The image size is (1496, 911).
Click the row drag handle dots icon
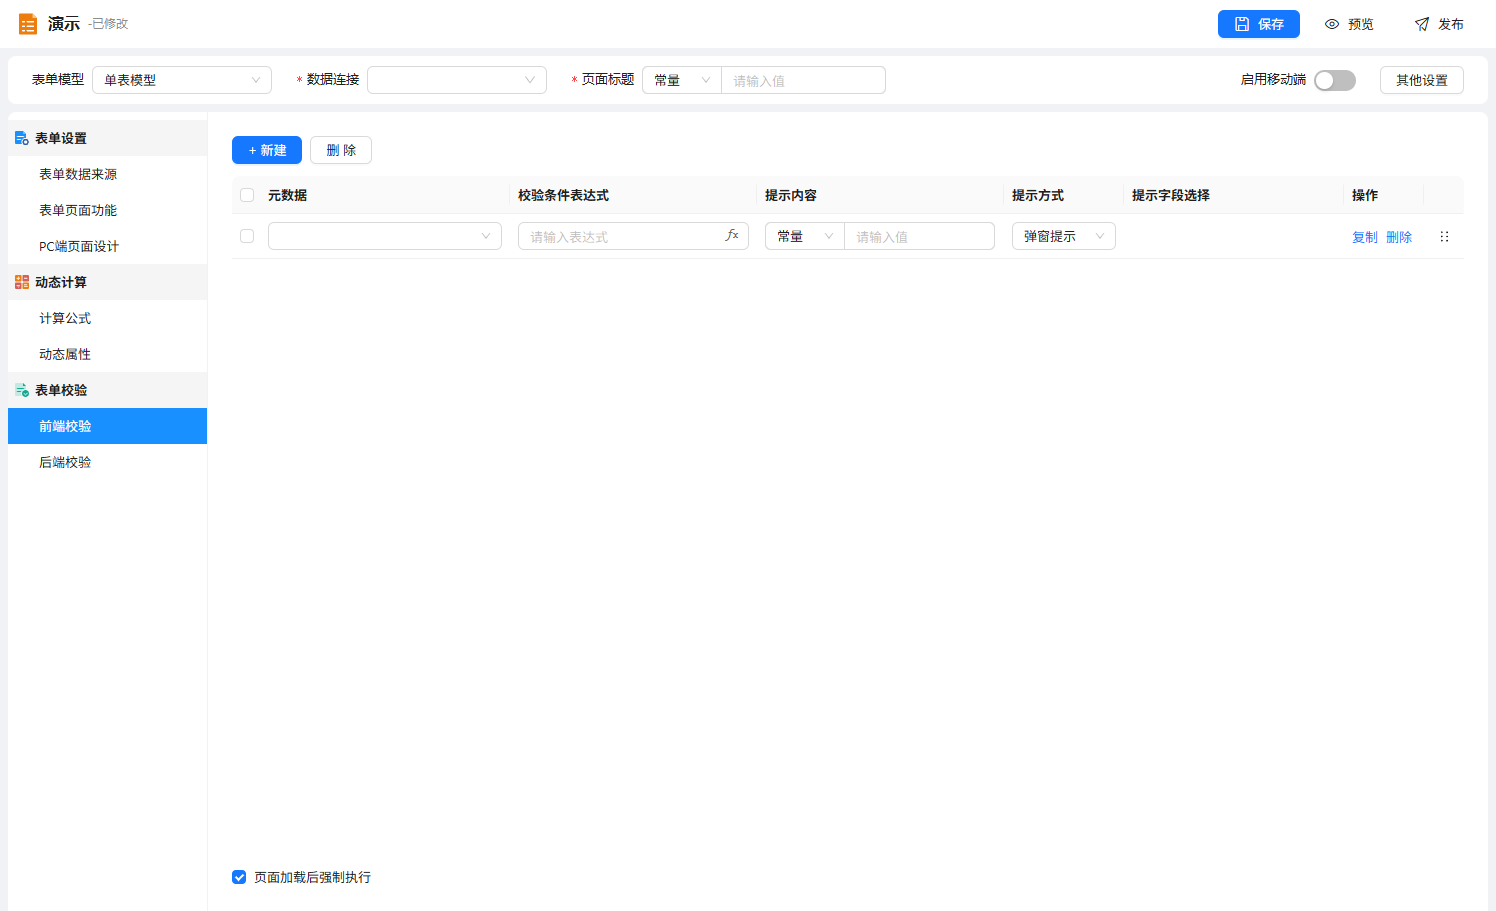click(1444, 237)
